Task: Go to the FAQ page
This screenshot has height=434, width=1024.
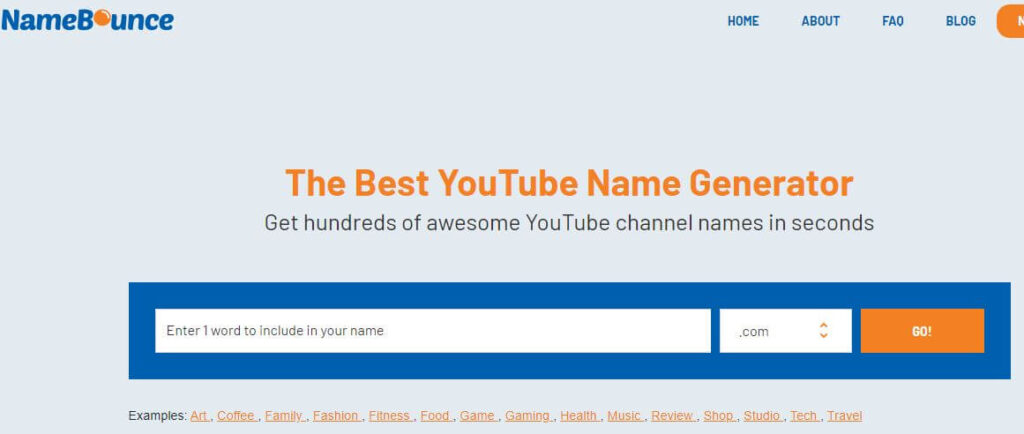Action: click(893, 21)
